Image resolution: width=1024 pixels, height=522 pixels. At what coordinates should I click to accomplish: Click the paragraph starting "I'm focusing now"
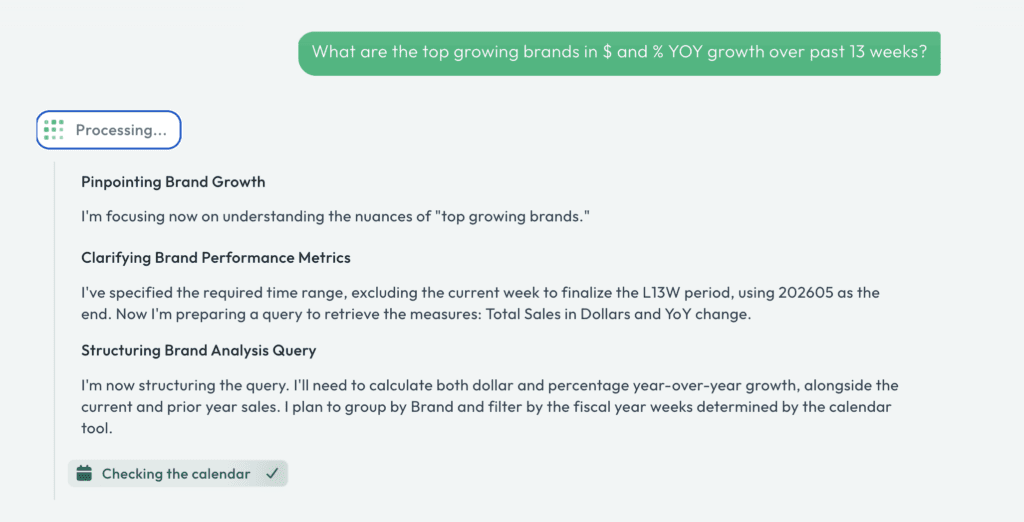point(335,216)
